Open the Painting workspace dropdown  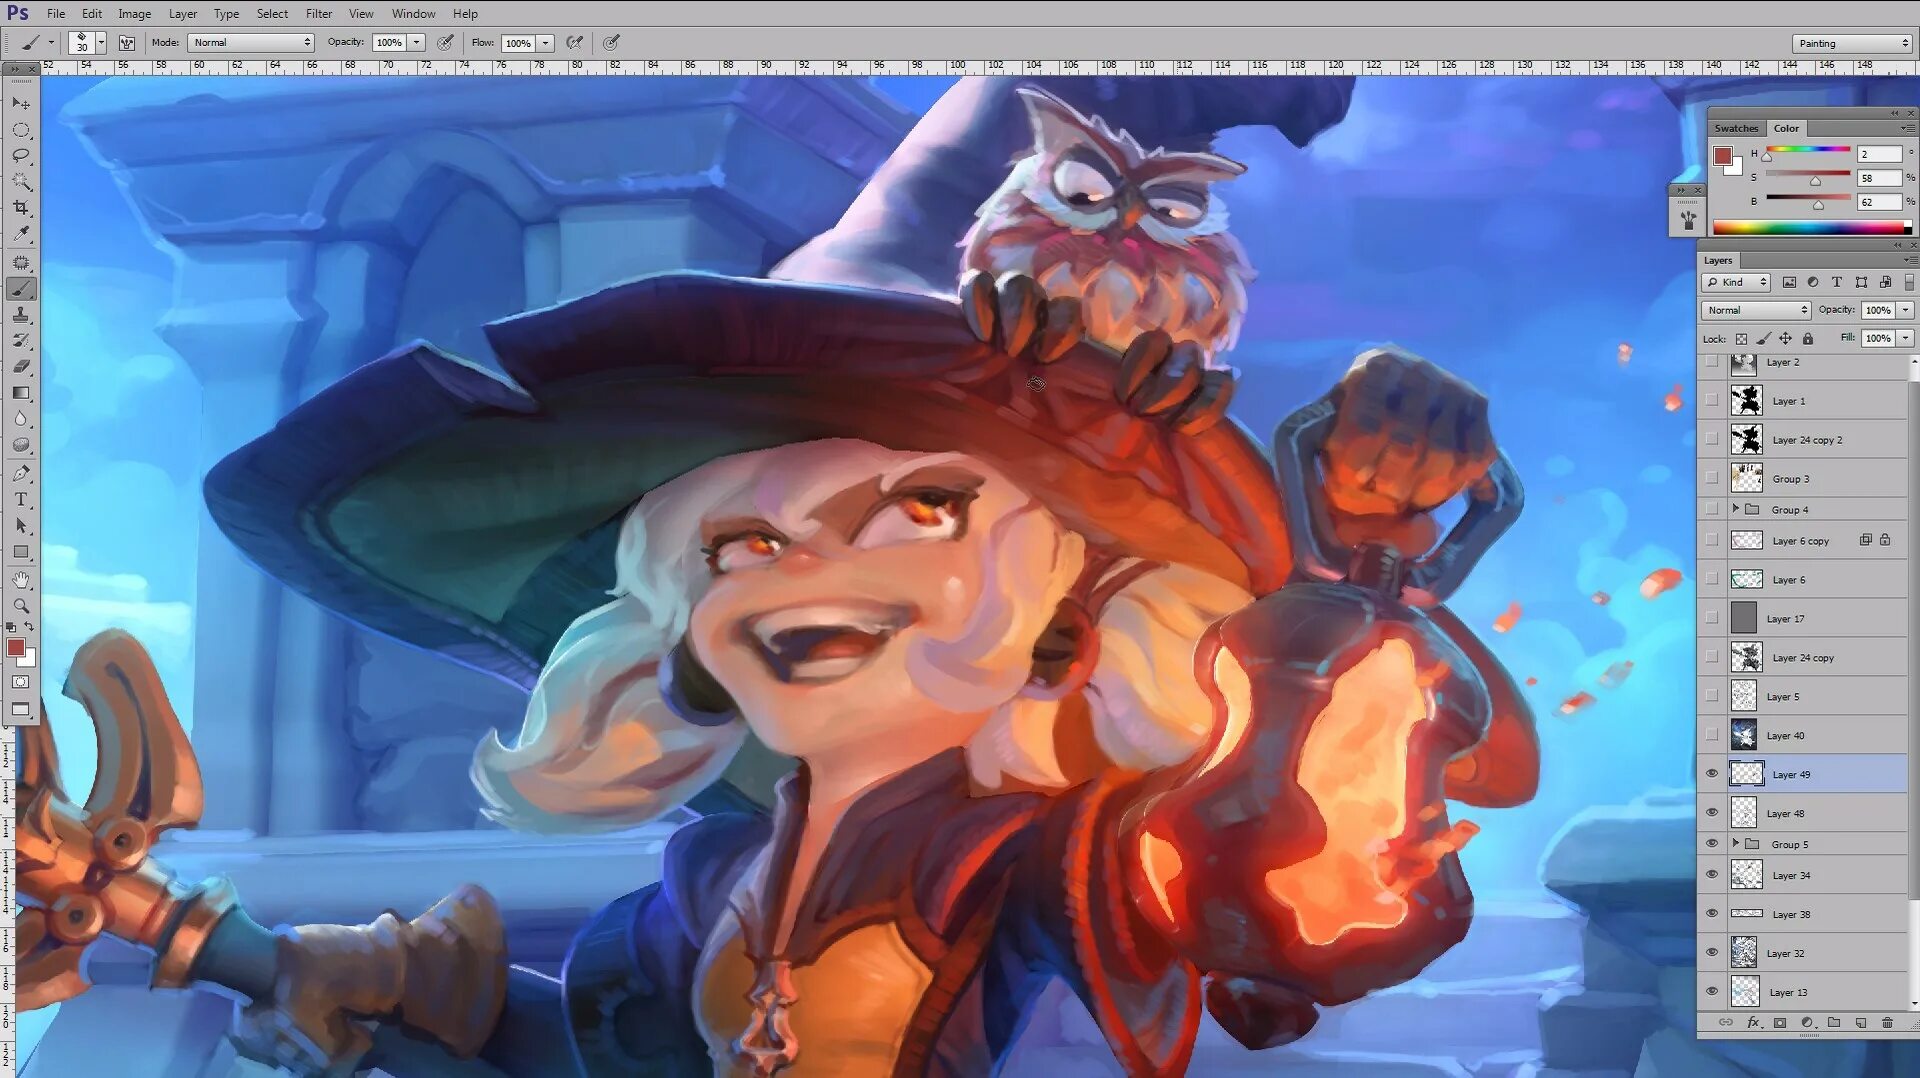coord(1852,43)
